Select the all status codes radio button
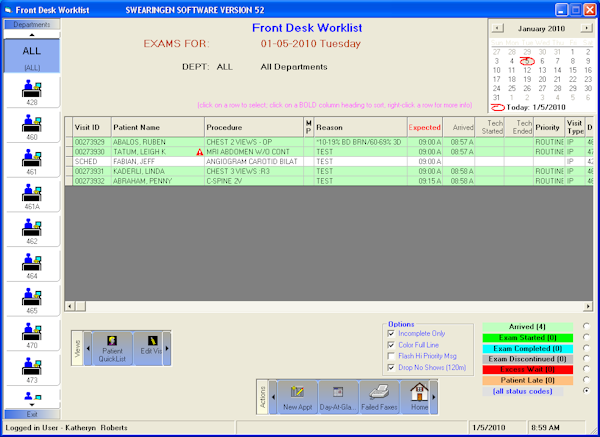Screen dimensions: 600x437 click(586, 391)
